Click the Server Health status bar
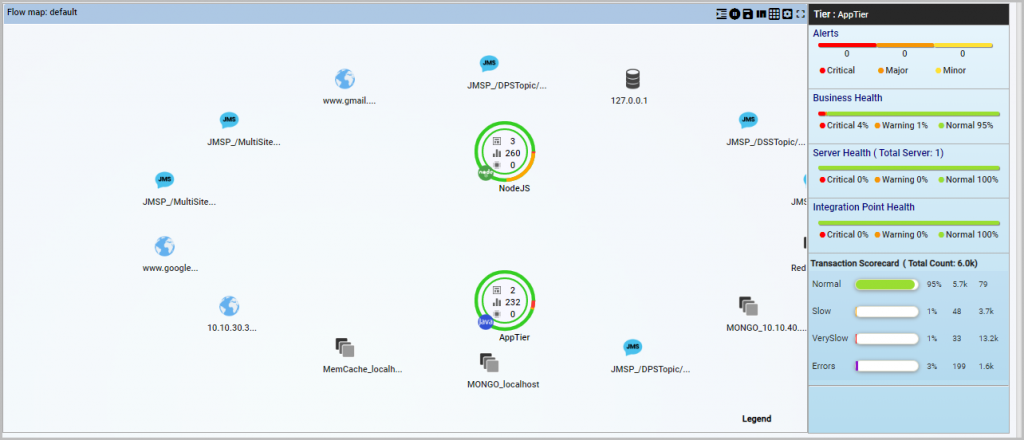Screen dimensions: 1024x440 [908, 168]
